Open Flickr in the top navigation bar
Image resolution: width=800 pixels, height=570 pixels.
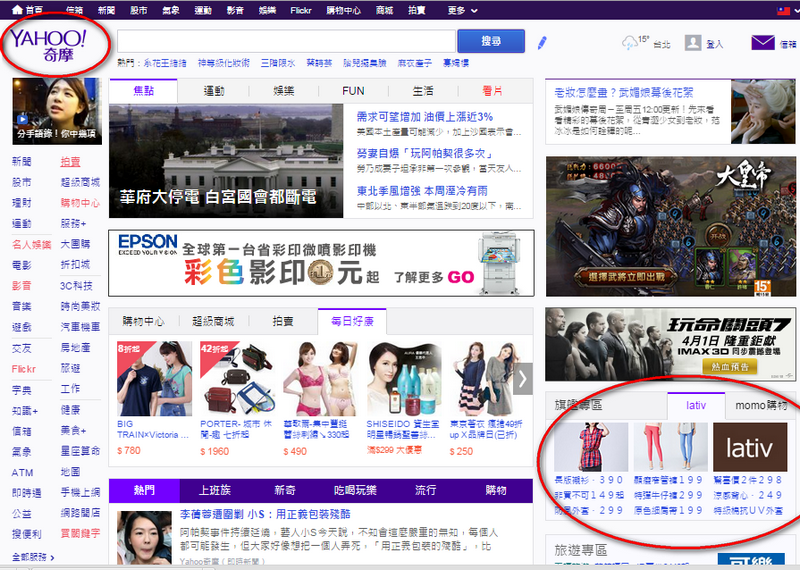(301, 10)
